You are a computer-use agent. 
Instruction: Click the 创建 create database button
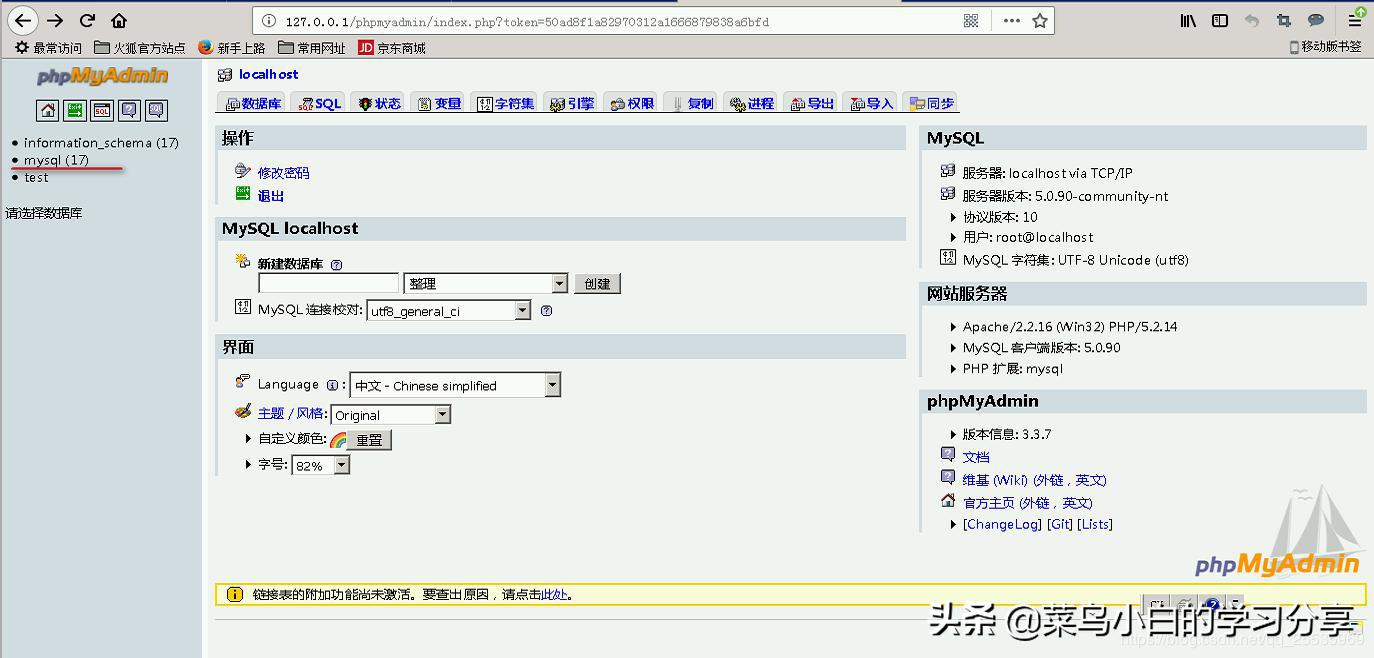tap(597, 284)
